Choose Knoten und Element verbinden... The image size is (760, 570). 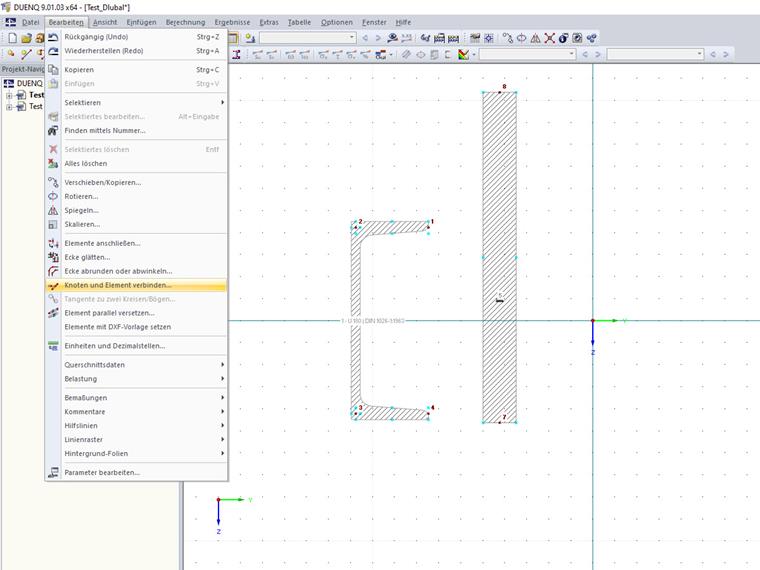click(x=136, y=285)
